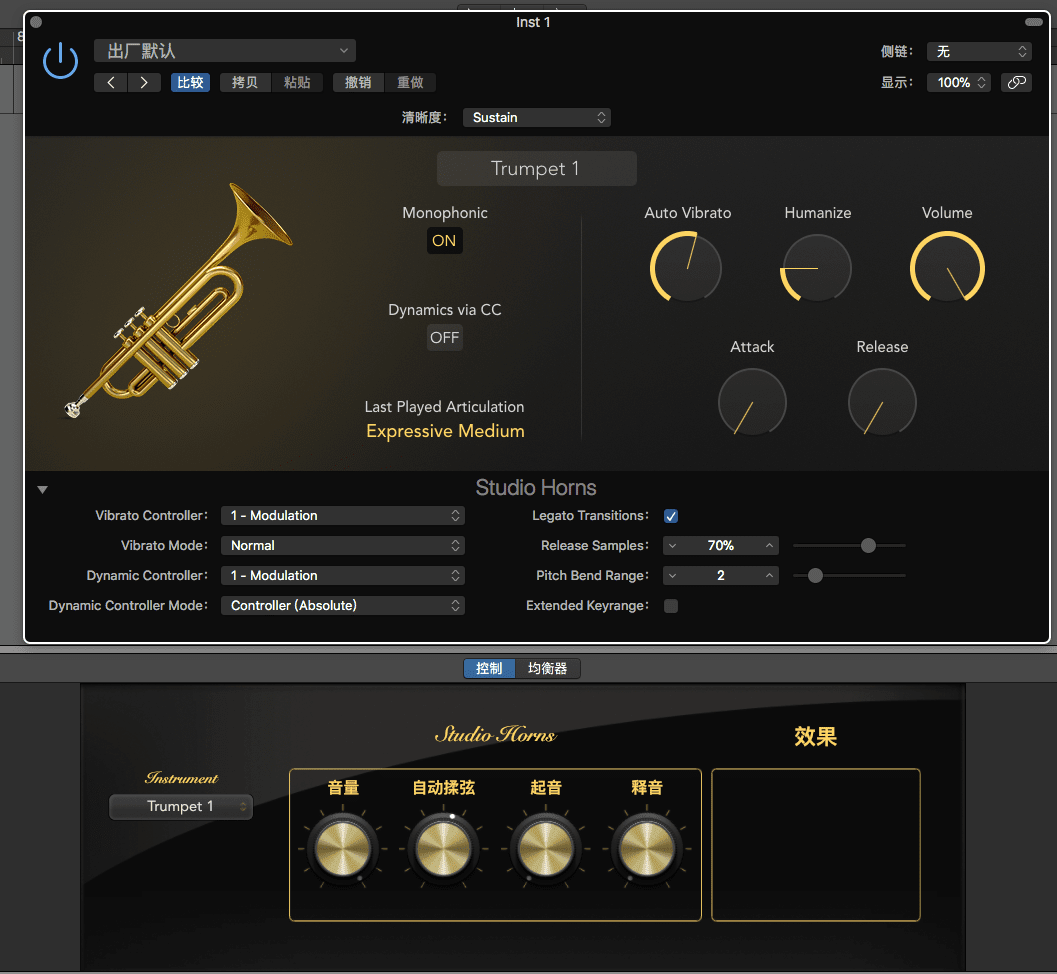This screenshot has width=1057, height=974.
Task: Click the 效果 effects heading
Action: click(x=815, y=736)
